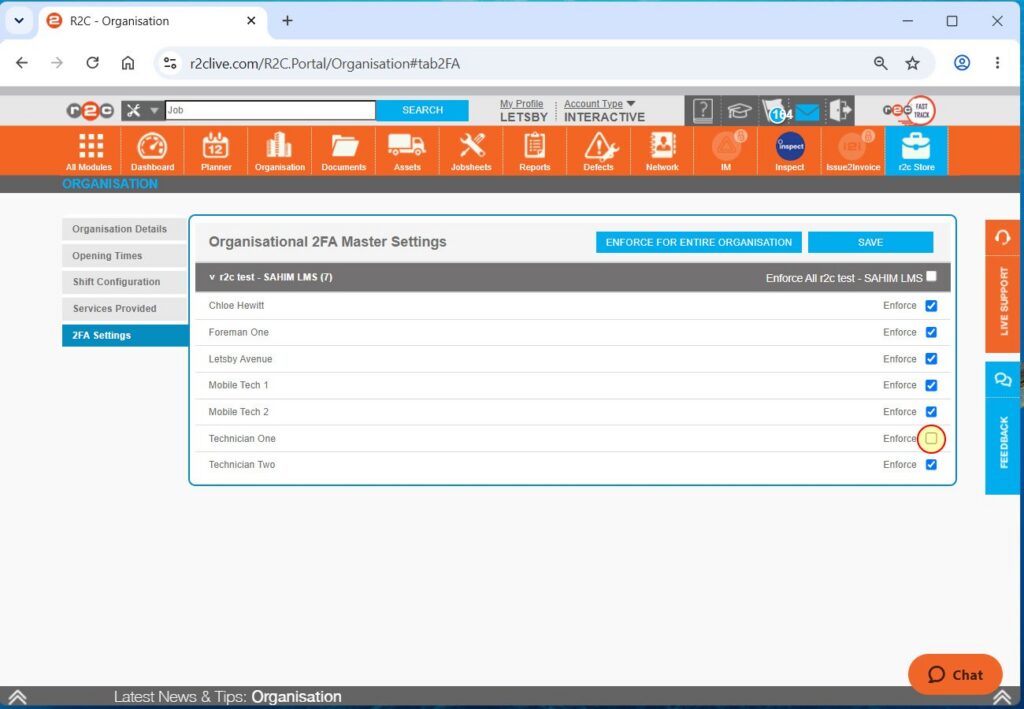The image size is (1024, 709).
Task: Click Enforce For Entire Organisation button
Action: point(698,242)
